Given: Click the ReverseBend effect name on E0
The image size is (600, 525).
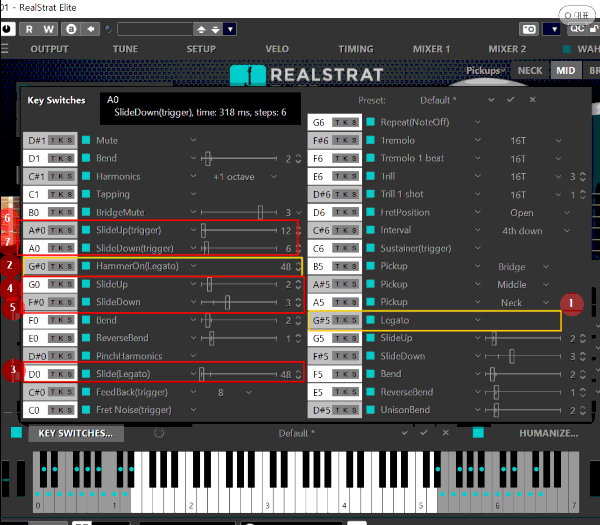Looking at the screenshot, I should click(122, 338).
